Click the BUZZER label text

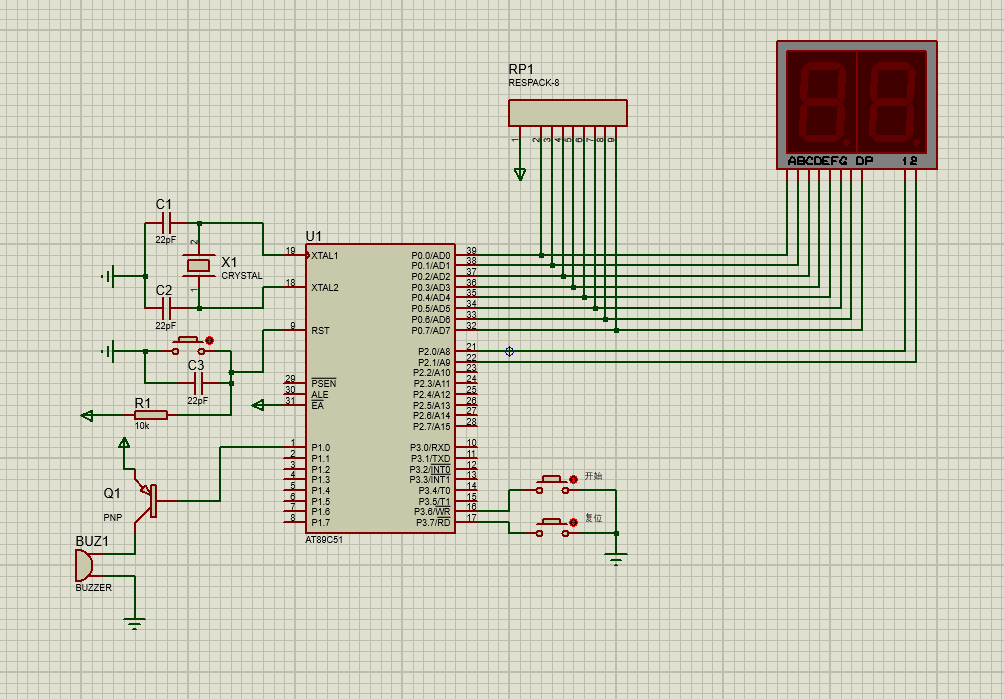(93, 588)
